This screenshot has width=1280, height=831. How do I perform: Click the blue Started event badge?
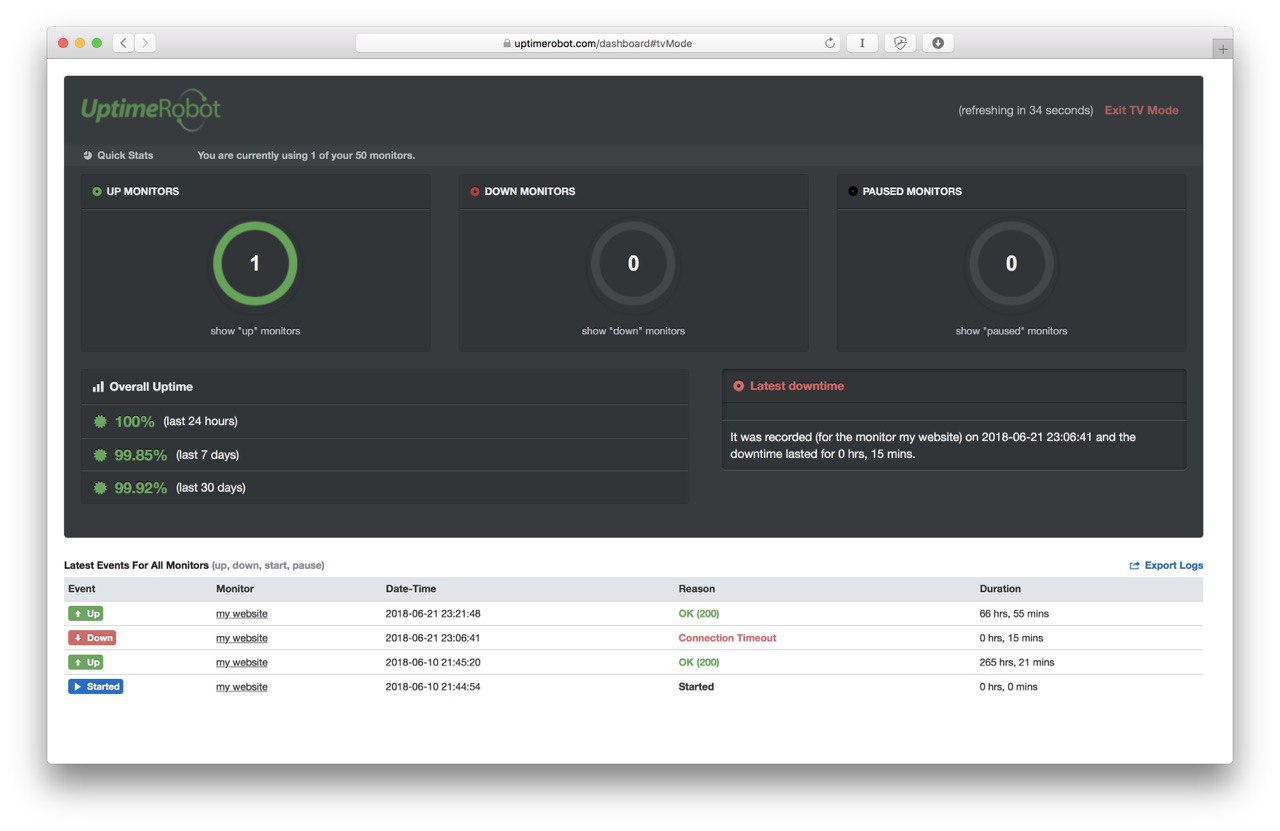96,687
